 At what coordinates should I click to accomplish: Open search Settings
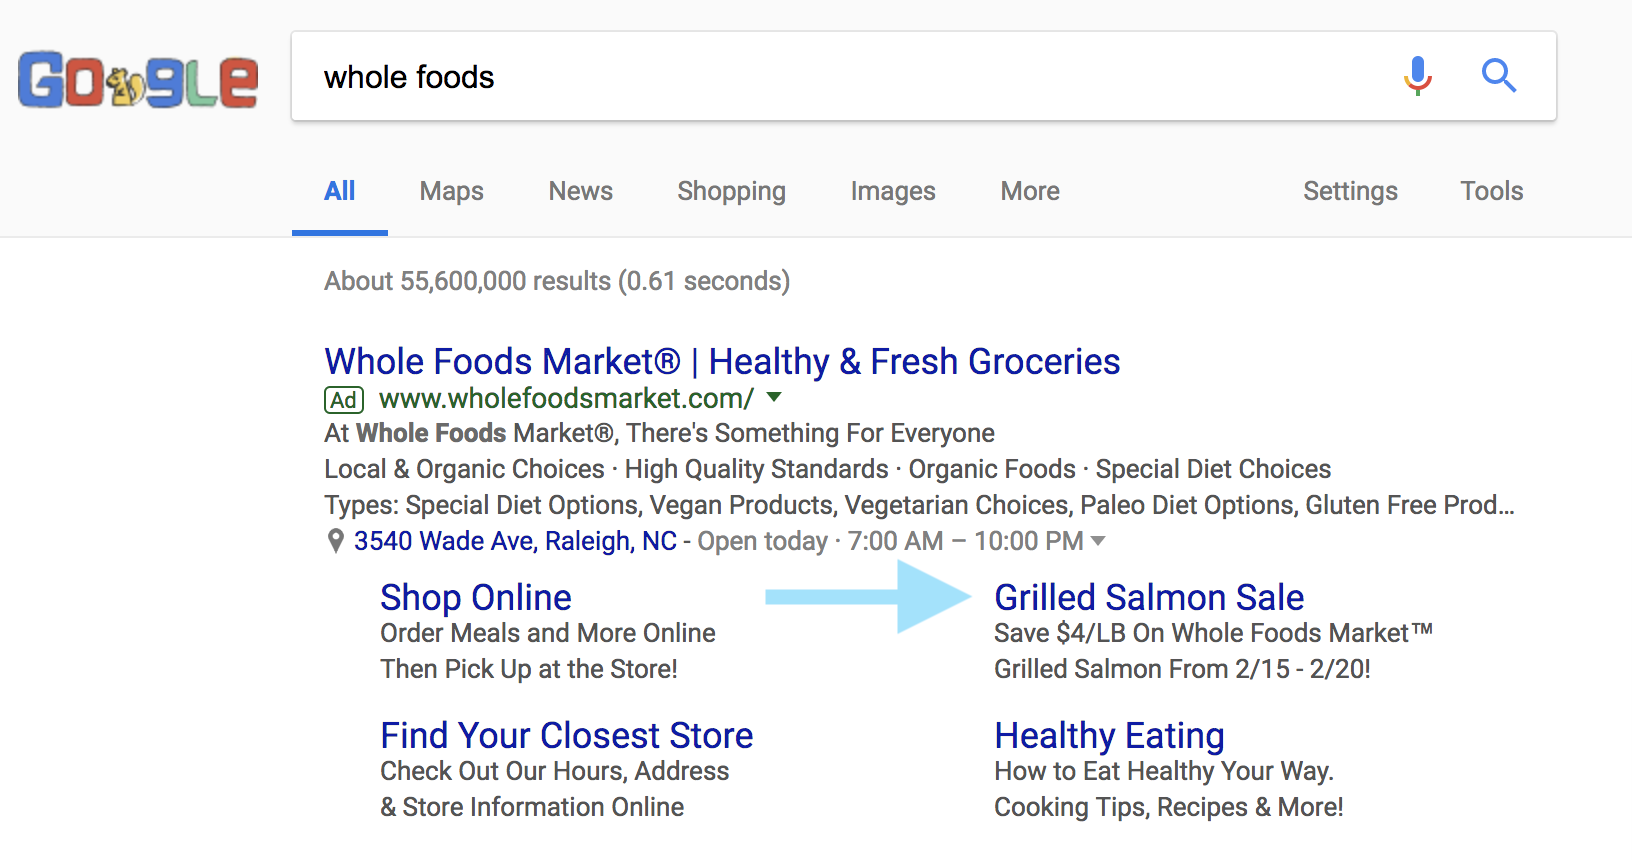pyautogui.click(x=1350, y=191)
